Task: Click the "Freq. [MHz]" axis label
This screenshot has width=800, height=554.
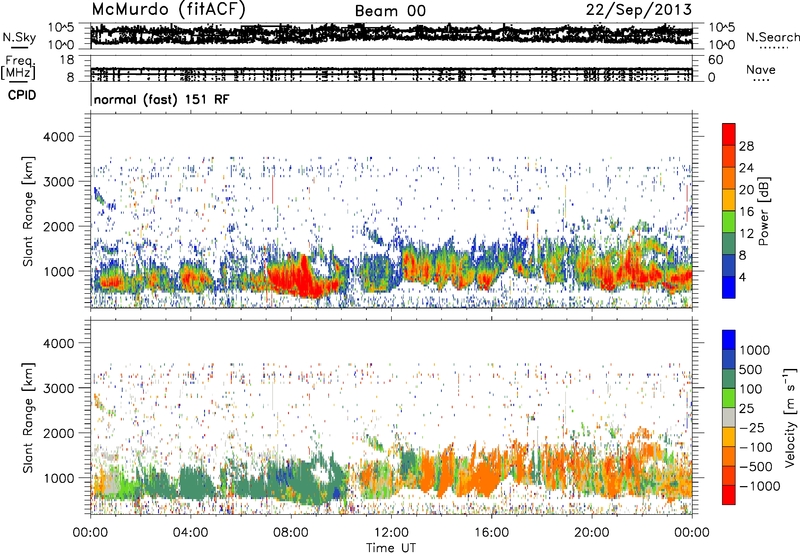Action: [18, 68]
